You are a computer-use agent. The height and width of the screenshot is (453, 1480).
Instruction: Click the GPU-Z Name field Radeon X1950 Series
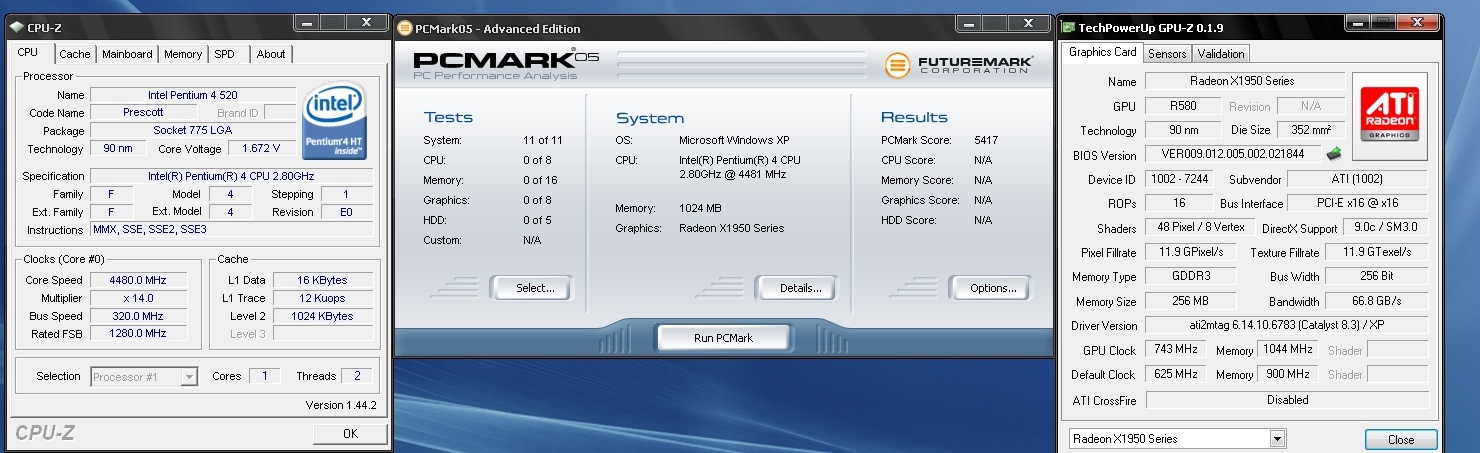point(1245,81)
